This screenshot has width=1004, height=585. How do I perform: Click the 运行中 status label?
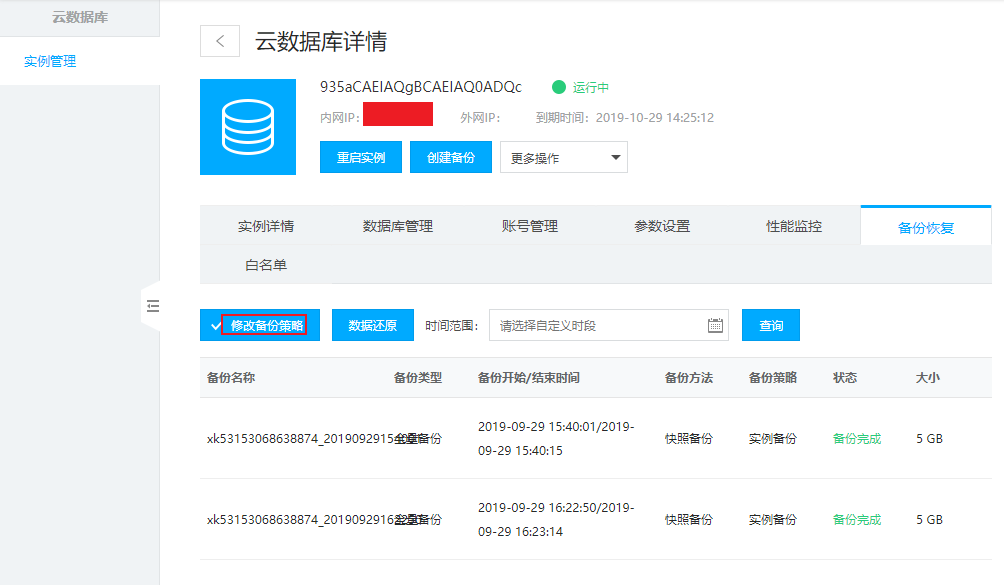tap(590, 87)
